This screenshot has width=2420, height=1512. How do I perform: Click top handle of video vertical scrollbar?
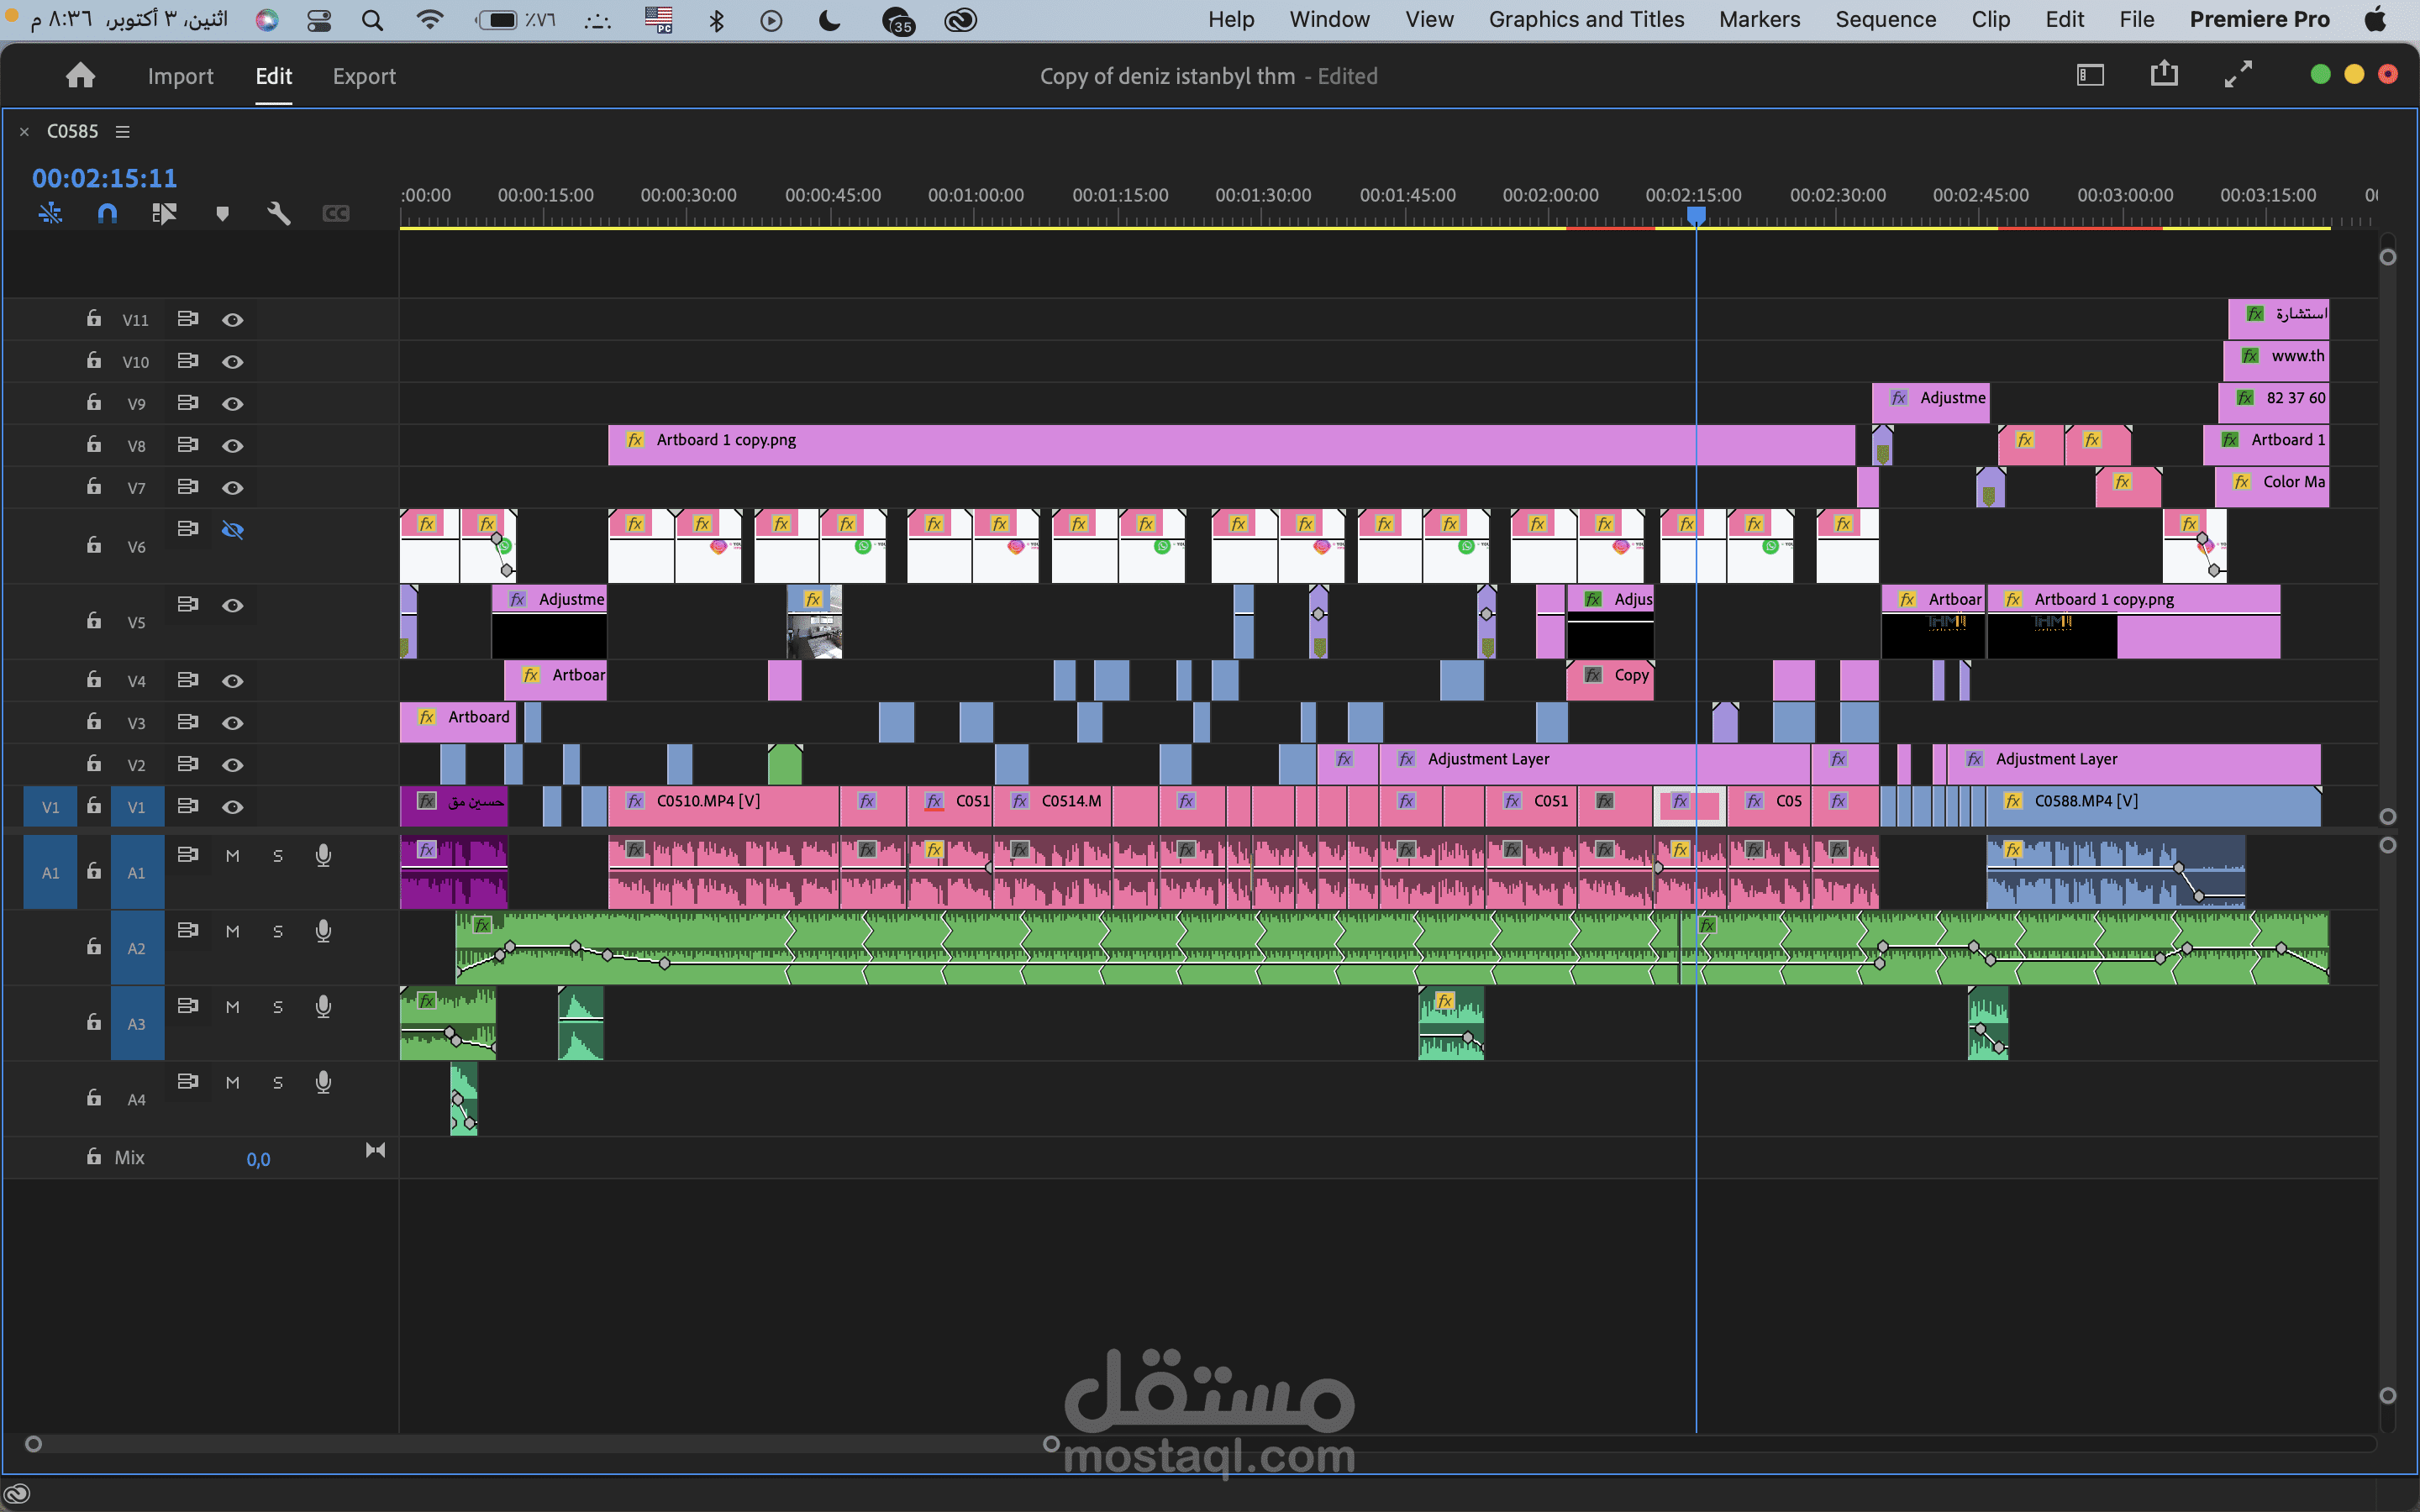(2388, 257)
